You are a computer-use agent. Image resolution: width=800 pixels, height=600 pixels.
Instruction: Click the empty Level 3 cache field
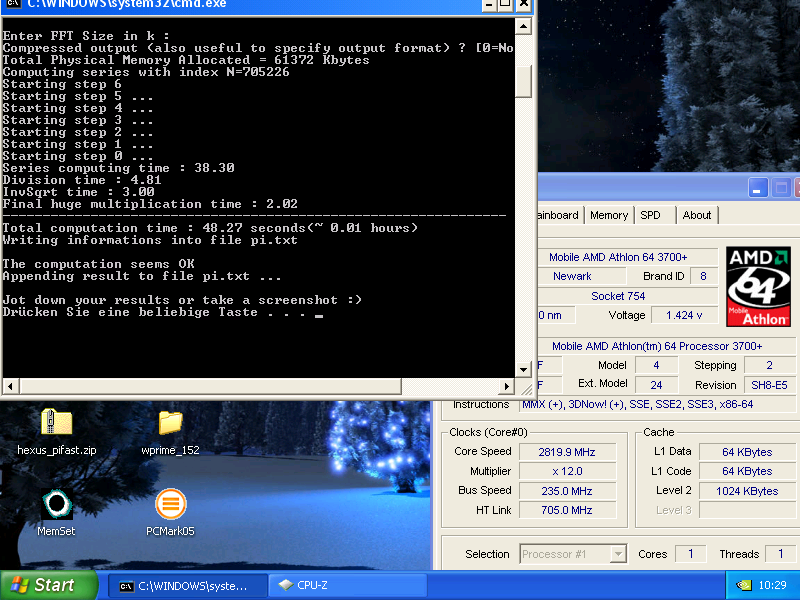[747, 510]
